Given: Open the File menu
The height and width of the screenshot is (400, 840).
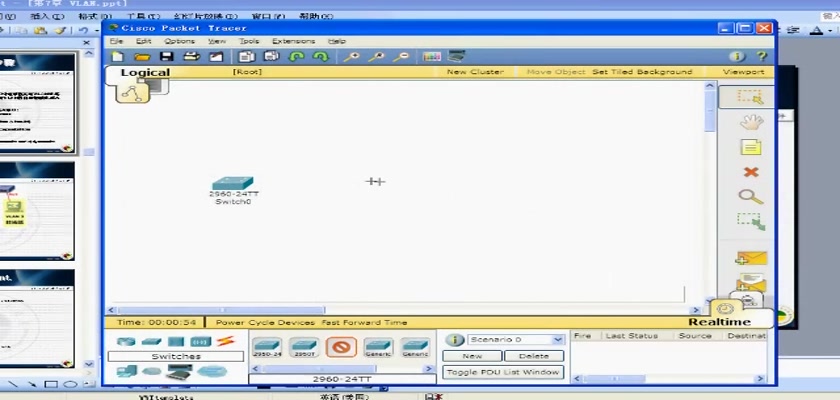Looking at the screenshot, I should pos(116,41).
